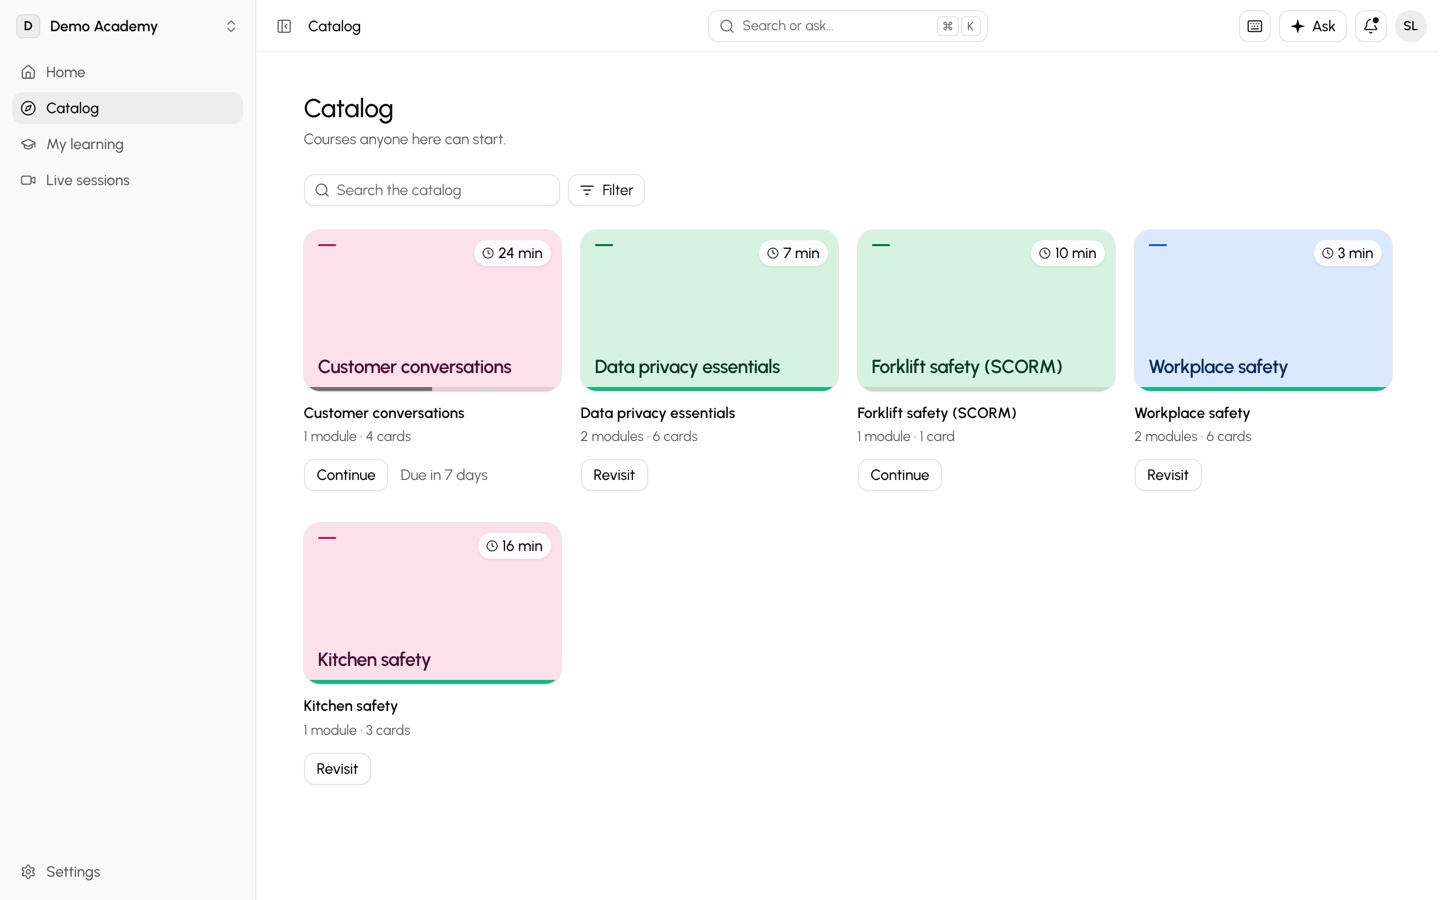Click the My learning graduation cap icon
The image size is (1440, 900).
point(28,144)
